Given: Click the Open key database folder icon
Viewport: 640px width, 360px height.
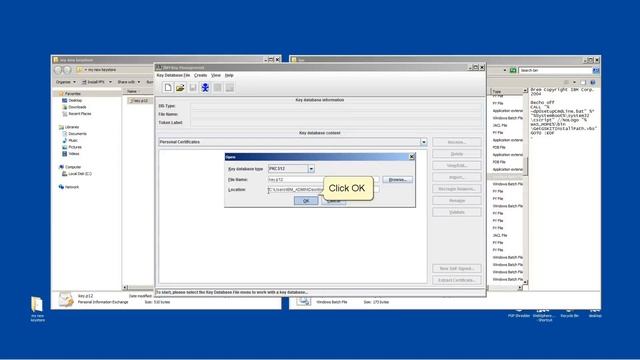Looking at the screenshot, I should [x=180, y=87].
